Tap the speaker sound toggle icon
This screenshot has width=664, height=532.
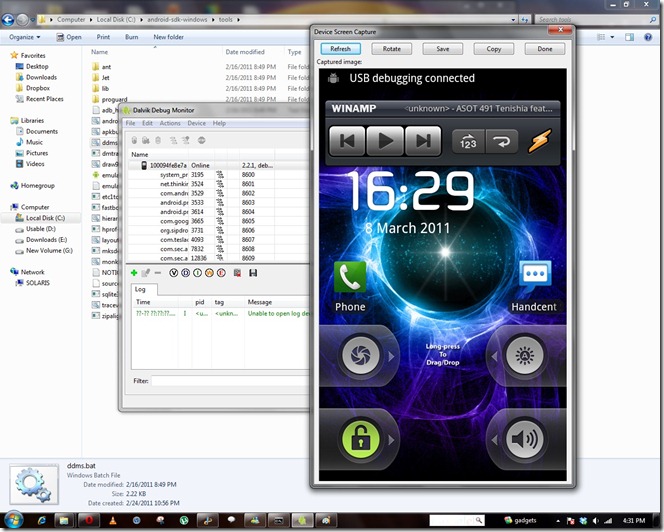tap(525, 439)
